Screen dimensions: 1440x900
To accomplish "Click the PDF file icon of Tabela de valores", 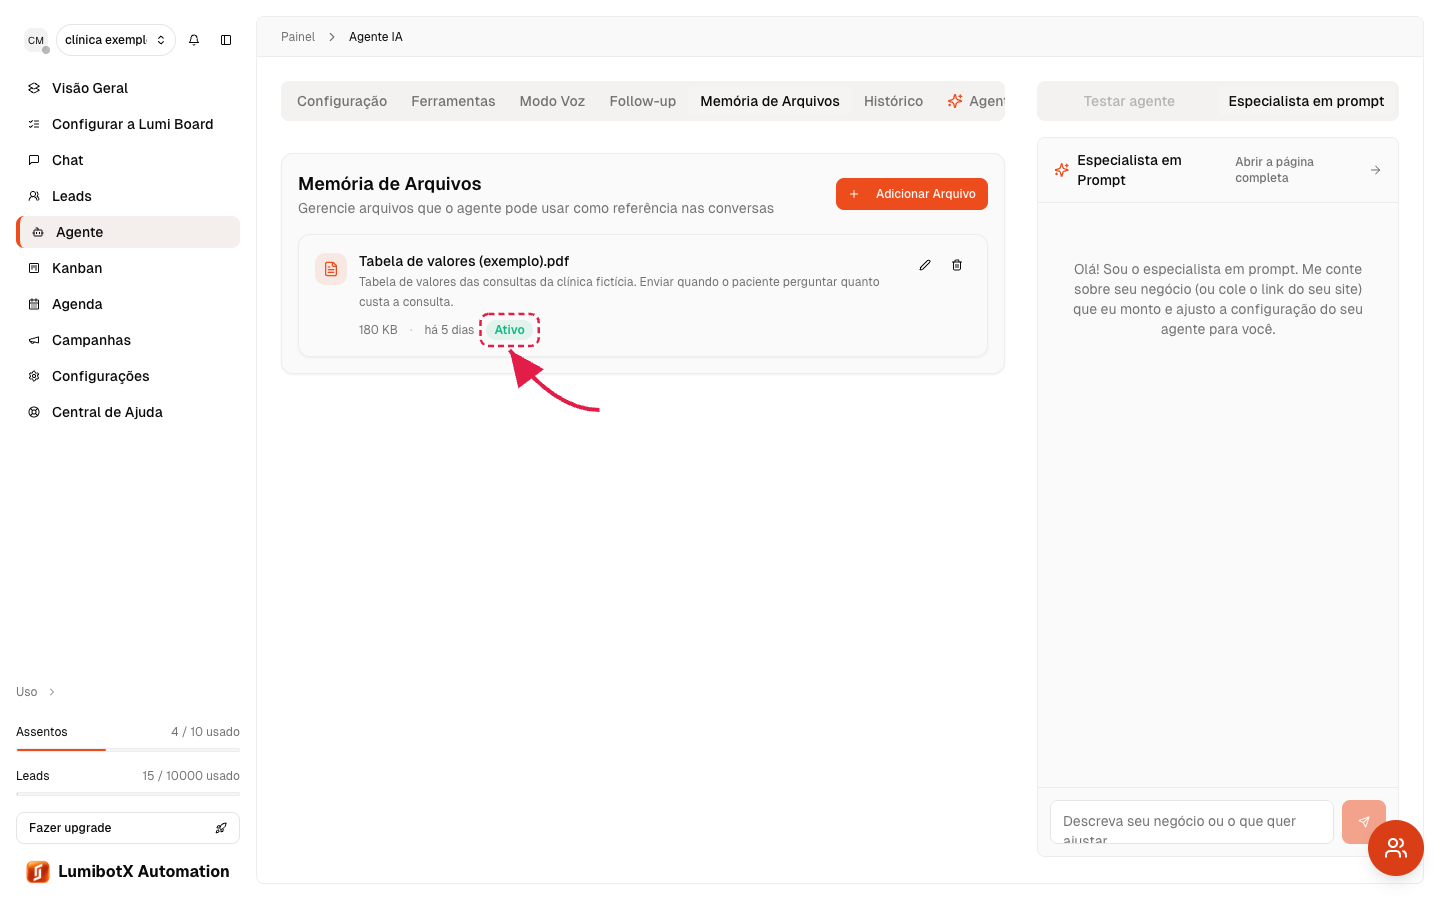I will pos(331,269).
